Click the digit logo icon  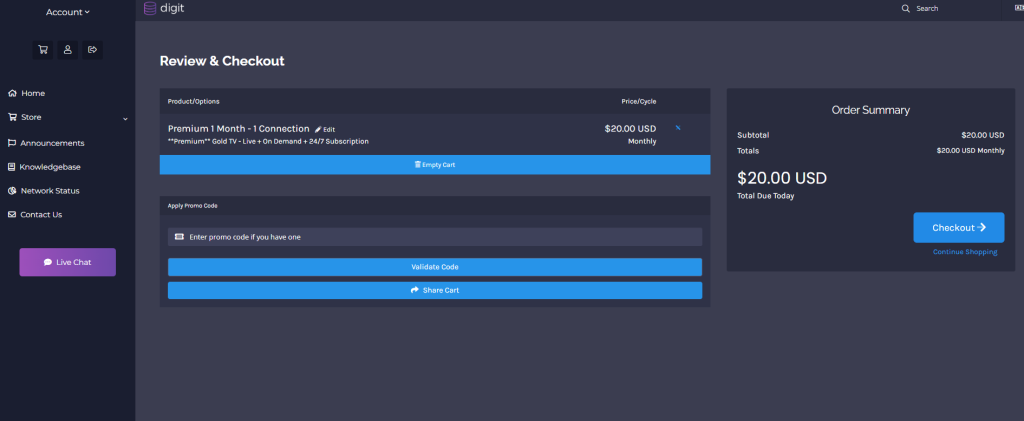point(150,8)
